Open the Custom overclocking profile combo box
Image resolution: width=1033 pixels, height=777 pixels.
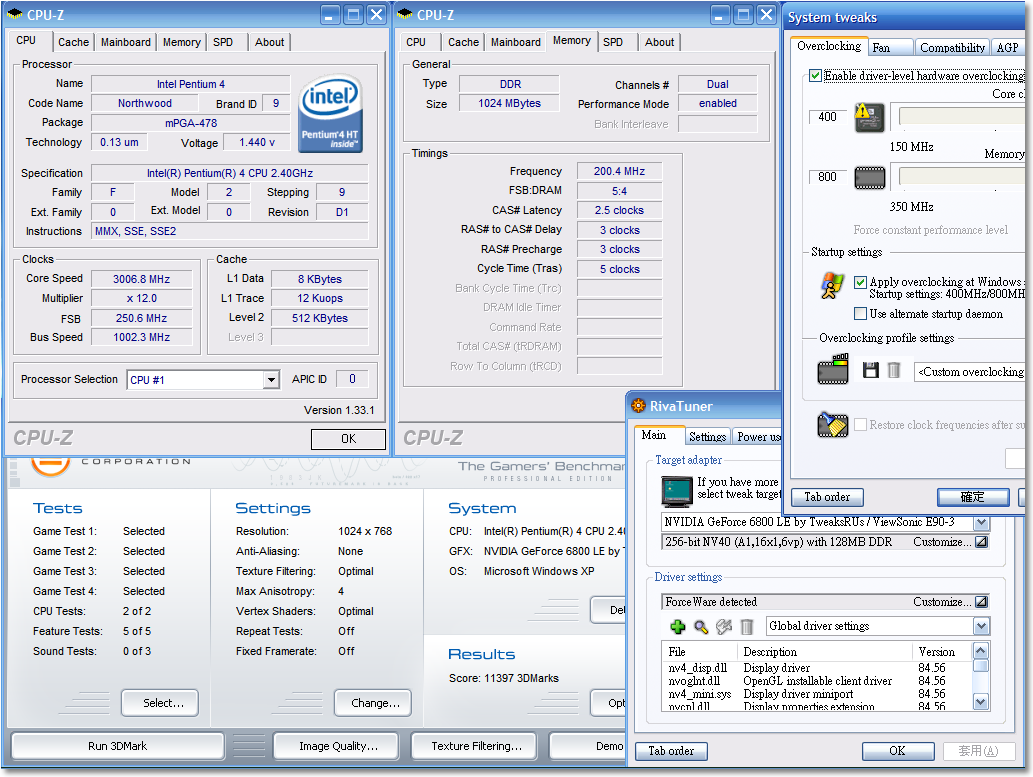point(970,372)
